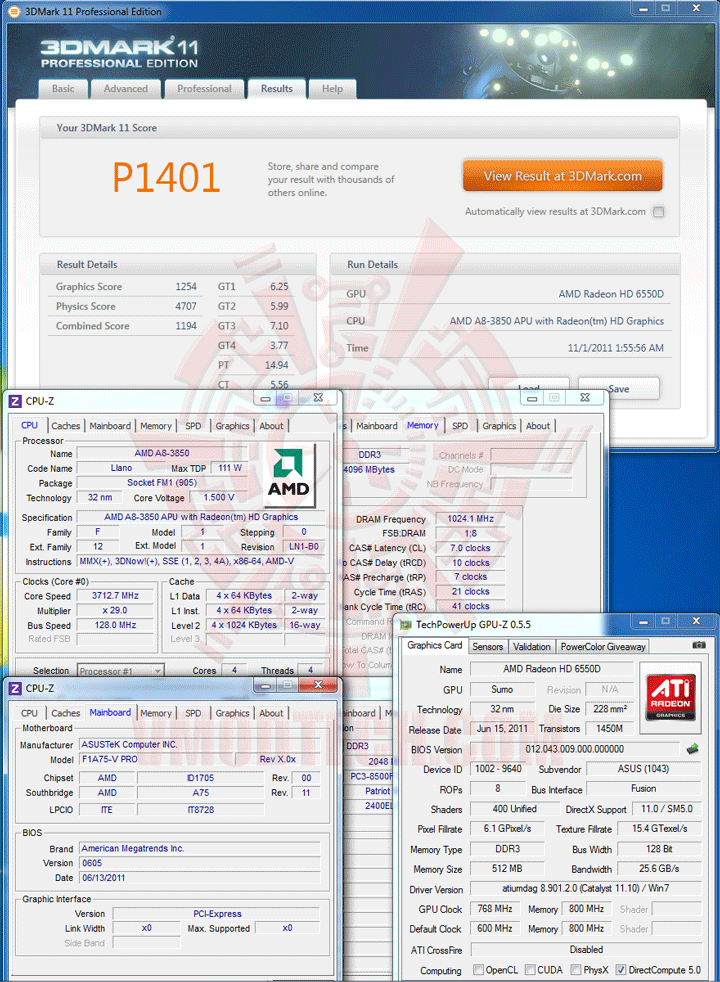Image resolution: width=720 pixels, height=982 pixels.
Task: Click the CPU-Z Multiplier value x 29.0
Action: coord(115,610)
